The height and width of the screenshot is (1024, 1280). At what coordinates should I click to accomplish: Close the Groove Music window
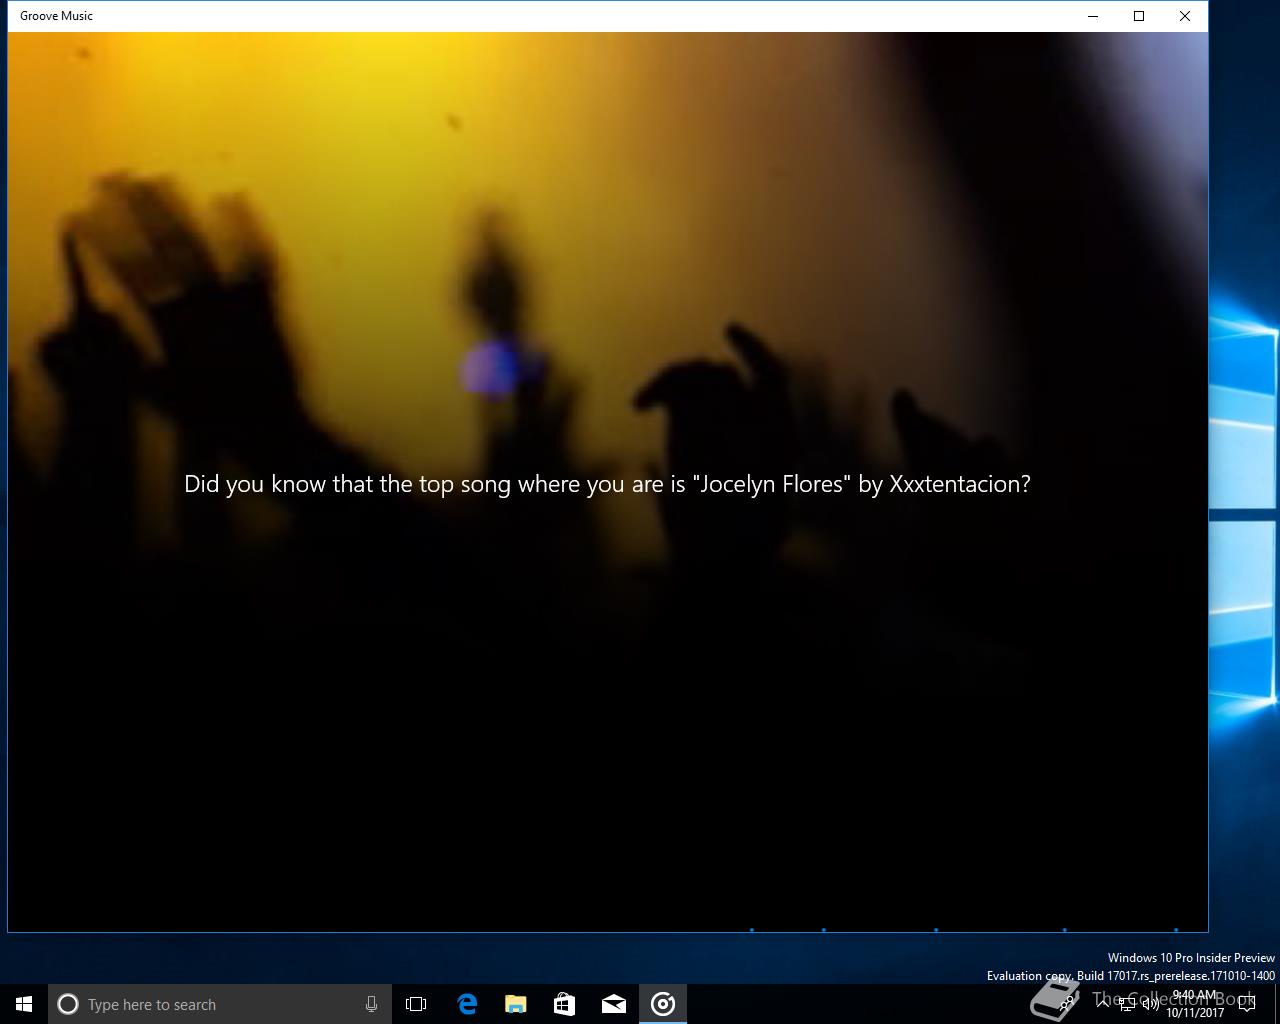click(x=1185, y=16)
